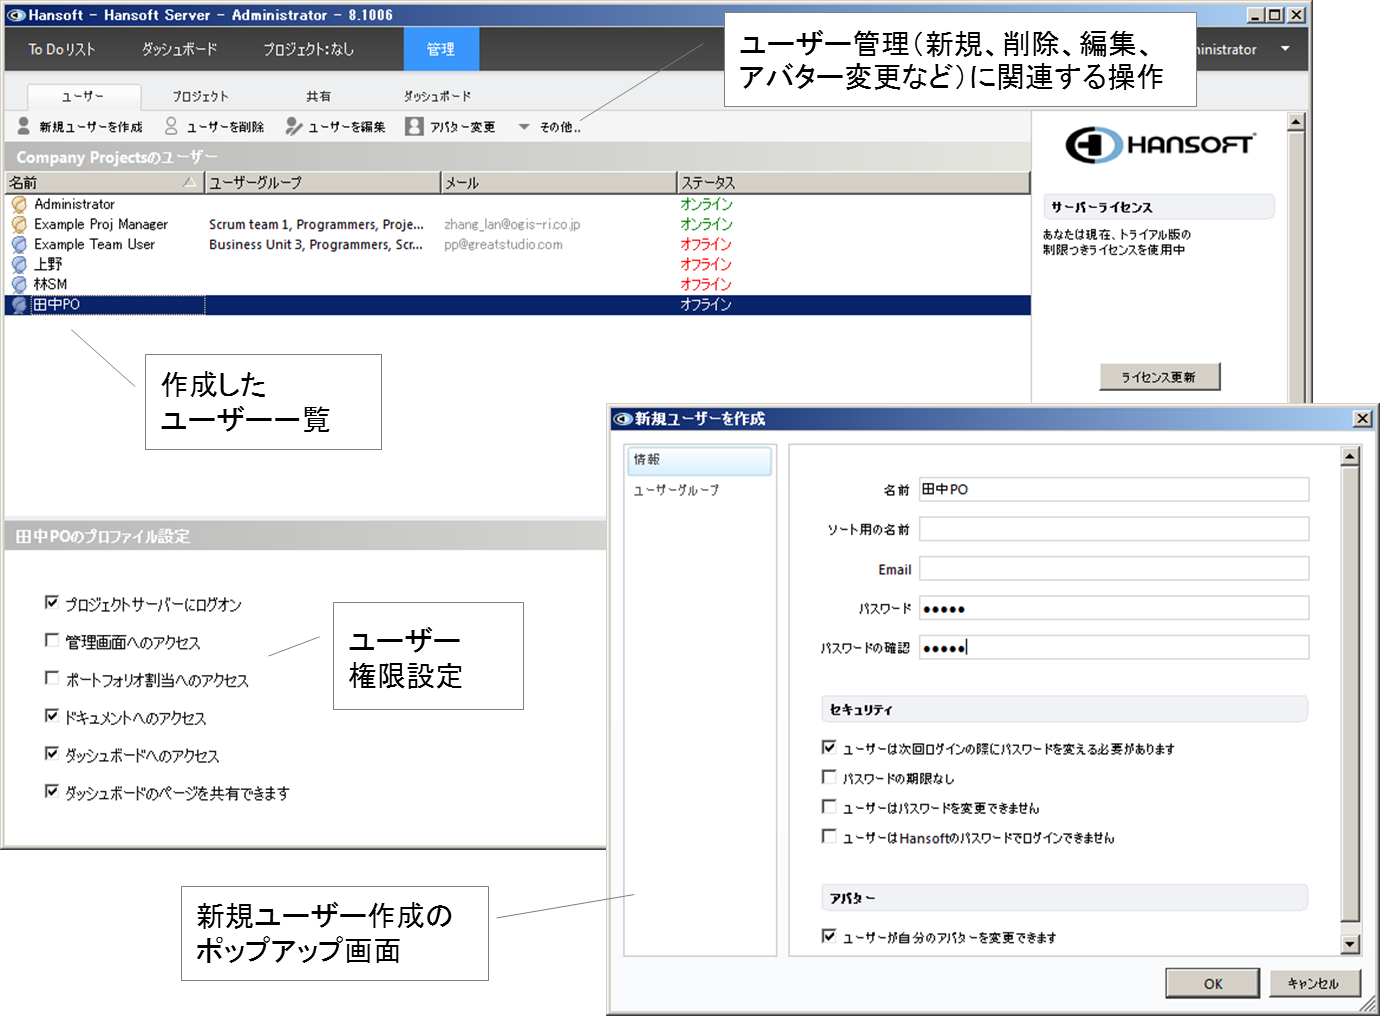
Task: Click キャンセル in new user dialog
Action: (x=1313, y=984)
